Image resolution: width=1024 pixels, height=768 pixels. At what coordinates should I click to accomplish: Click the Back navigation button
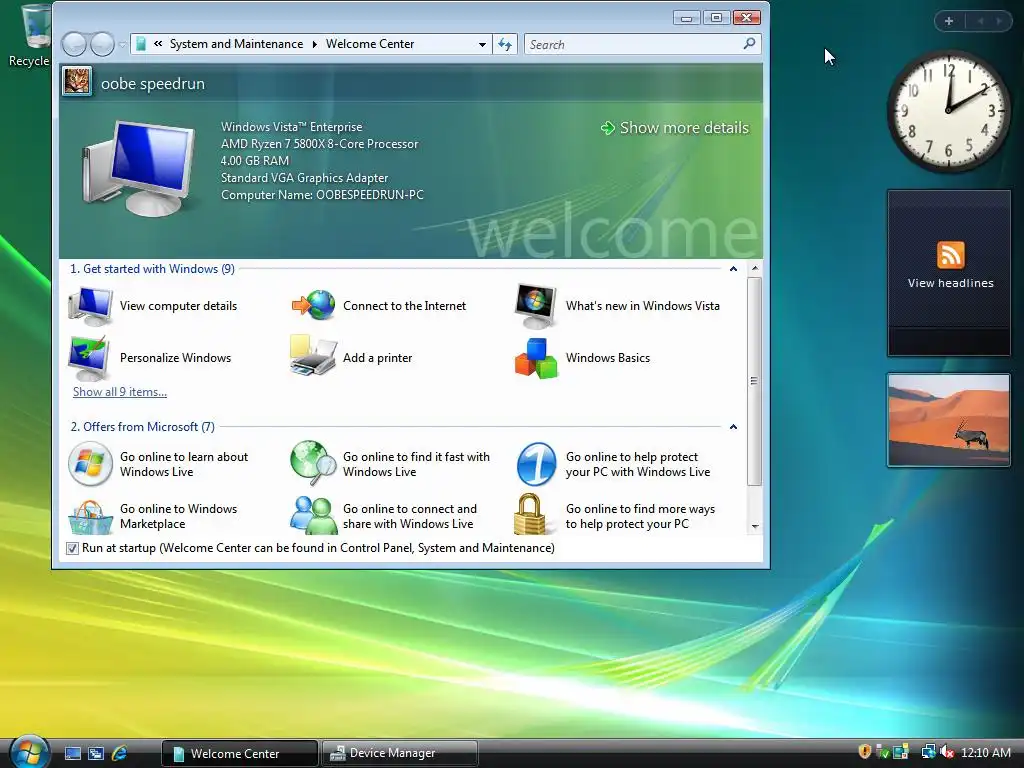tap(74, 44)
